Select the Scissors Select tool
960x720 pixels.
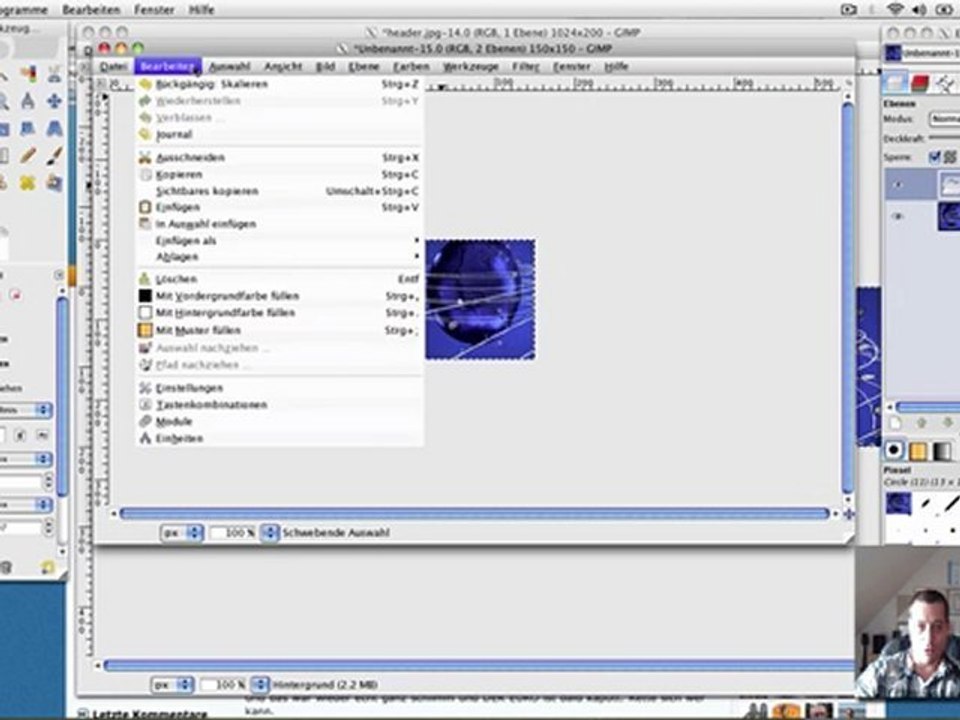(x=54, y=74)
